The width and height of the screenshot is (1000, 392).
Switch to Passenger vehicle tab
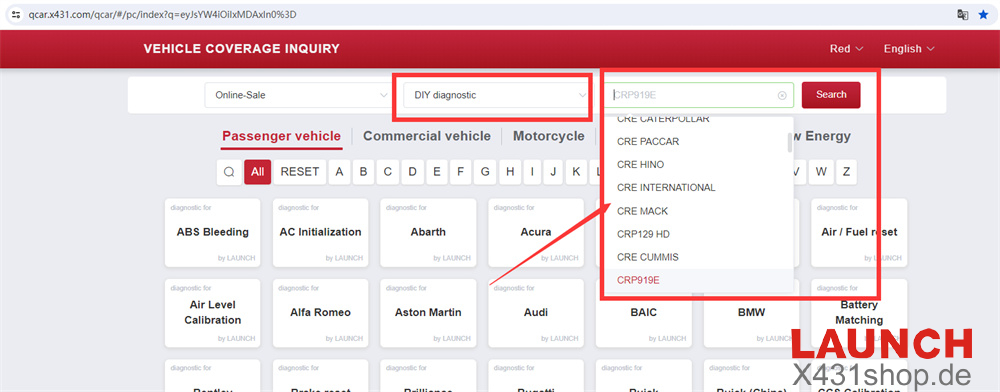(281, 136)
